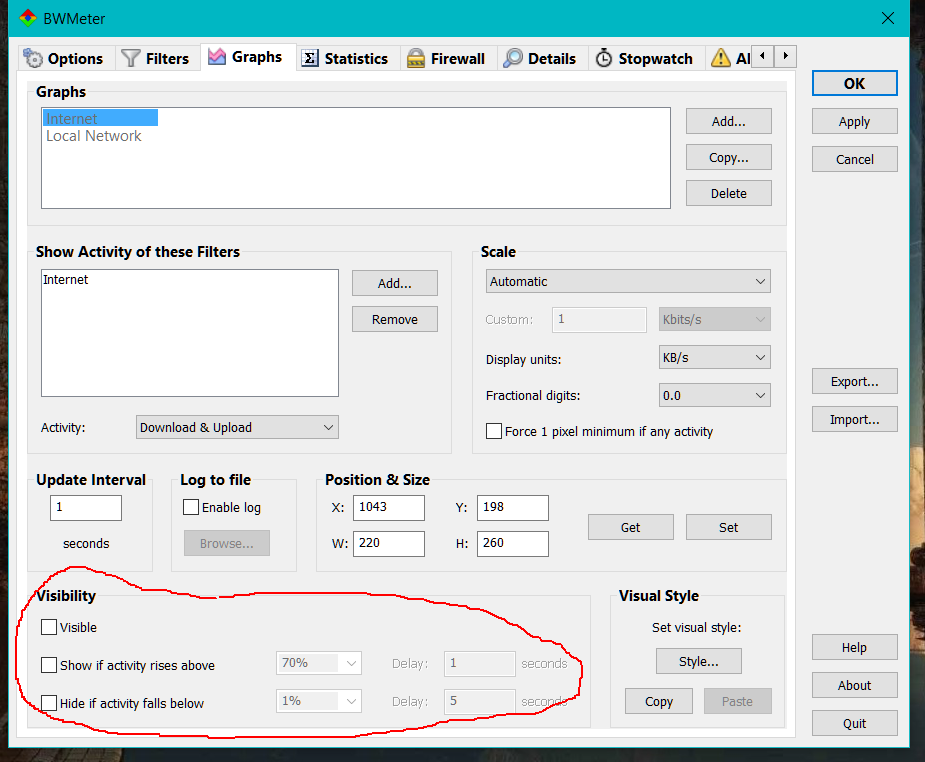Click the X position field
925x762 pixels.
389,507
